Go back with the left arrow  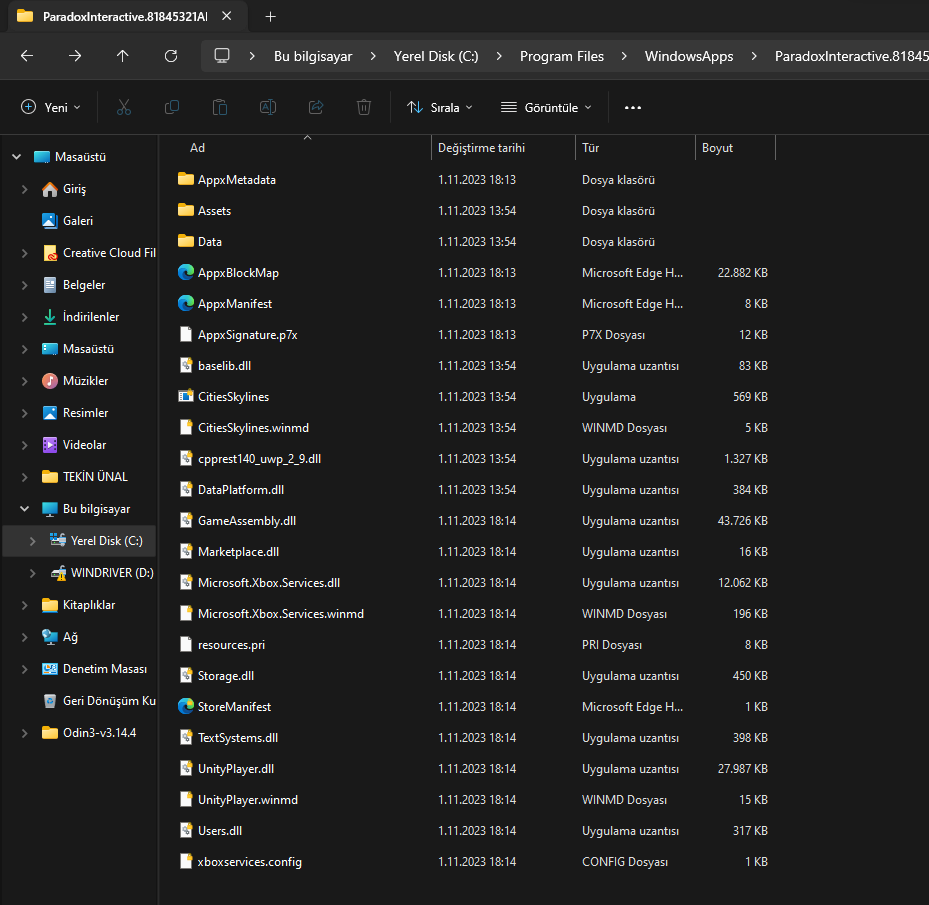click(27, 56)
